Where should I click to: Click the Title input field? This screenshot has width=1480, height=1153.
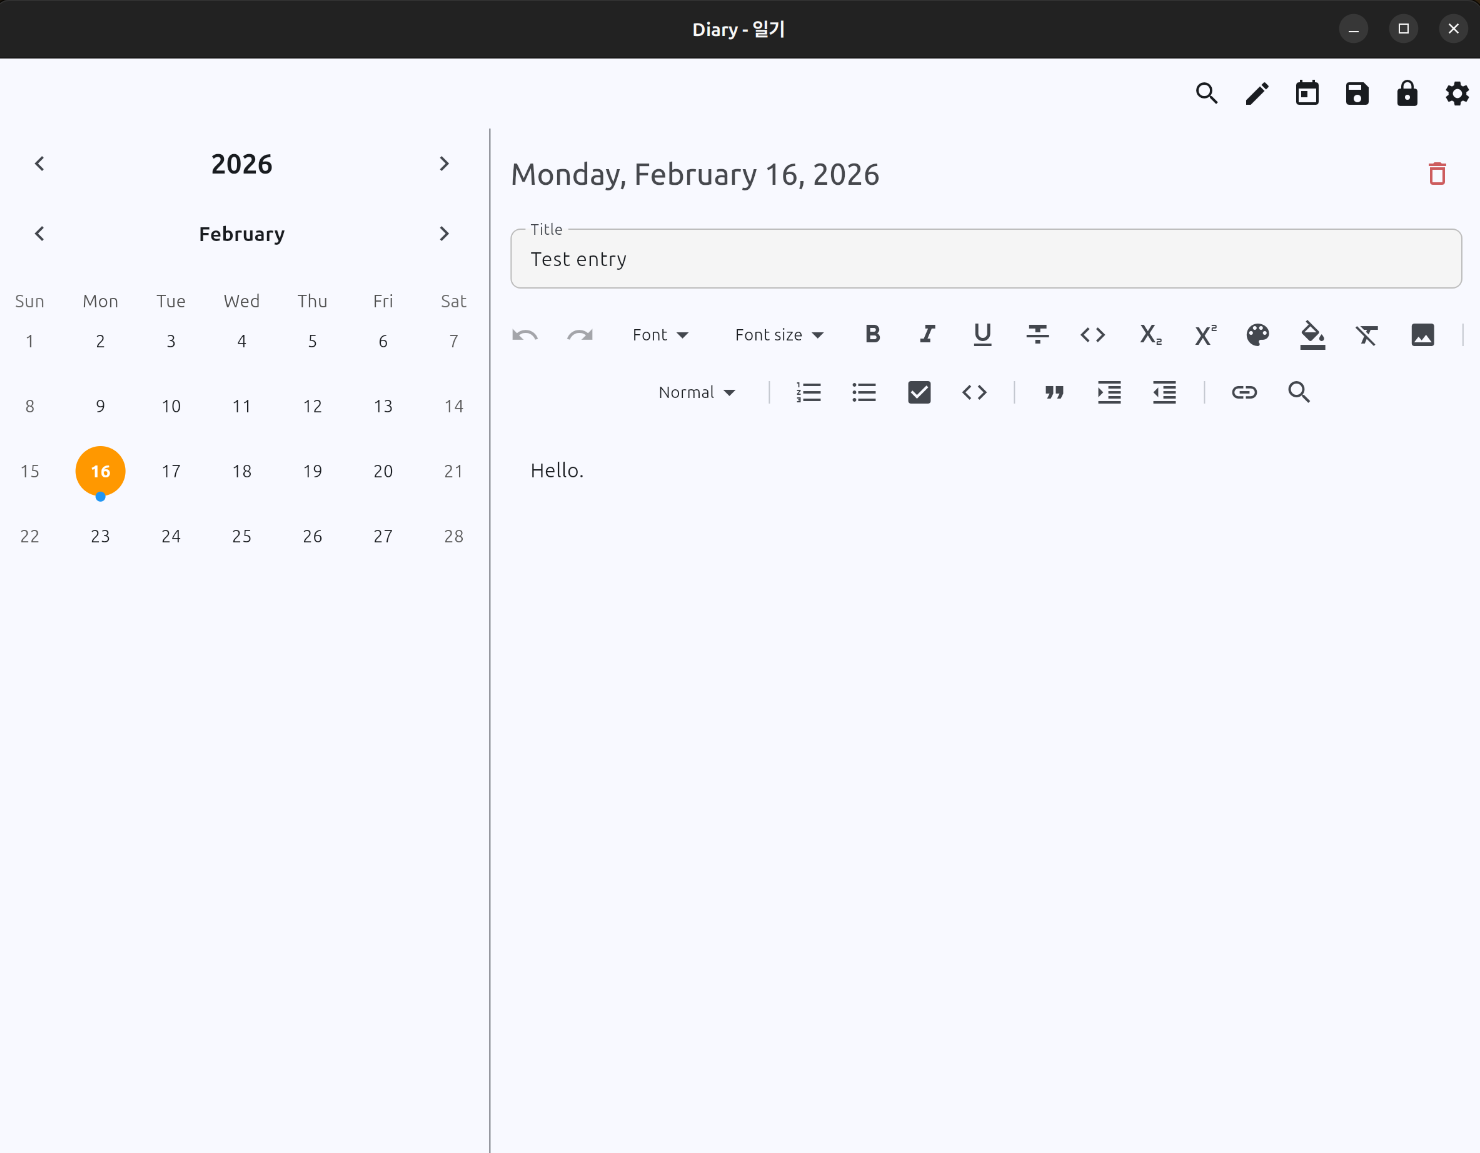point(986,259)
